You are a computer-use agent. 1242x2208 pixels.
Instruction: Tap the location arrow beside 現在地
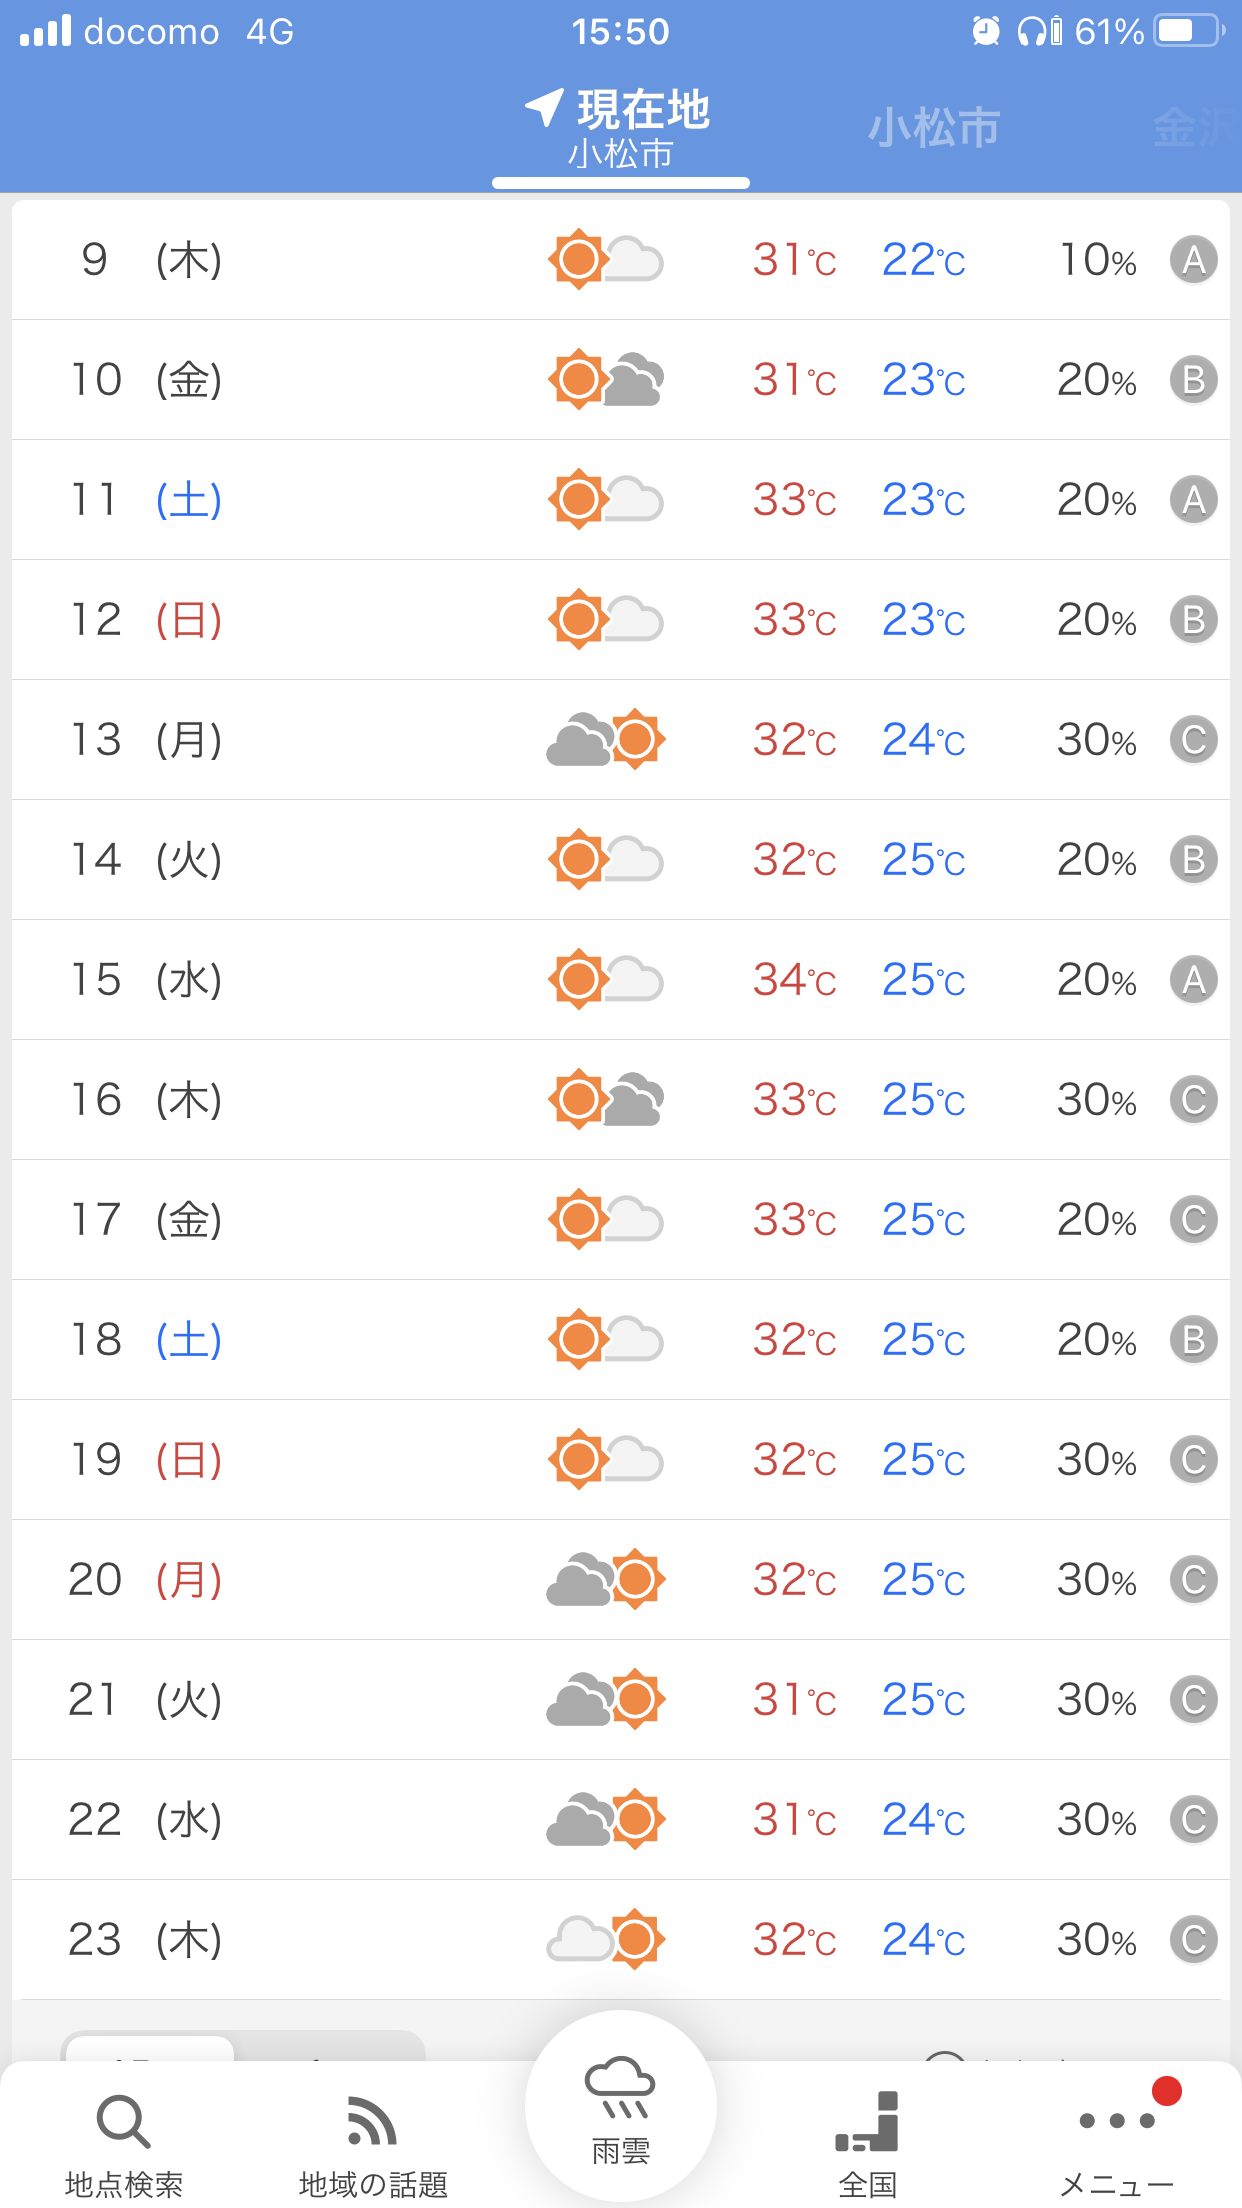[x=545, y=107]
